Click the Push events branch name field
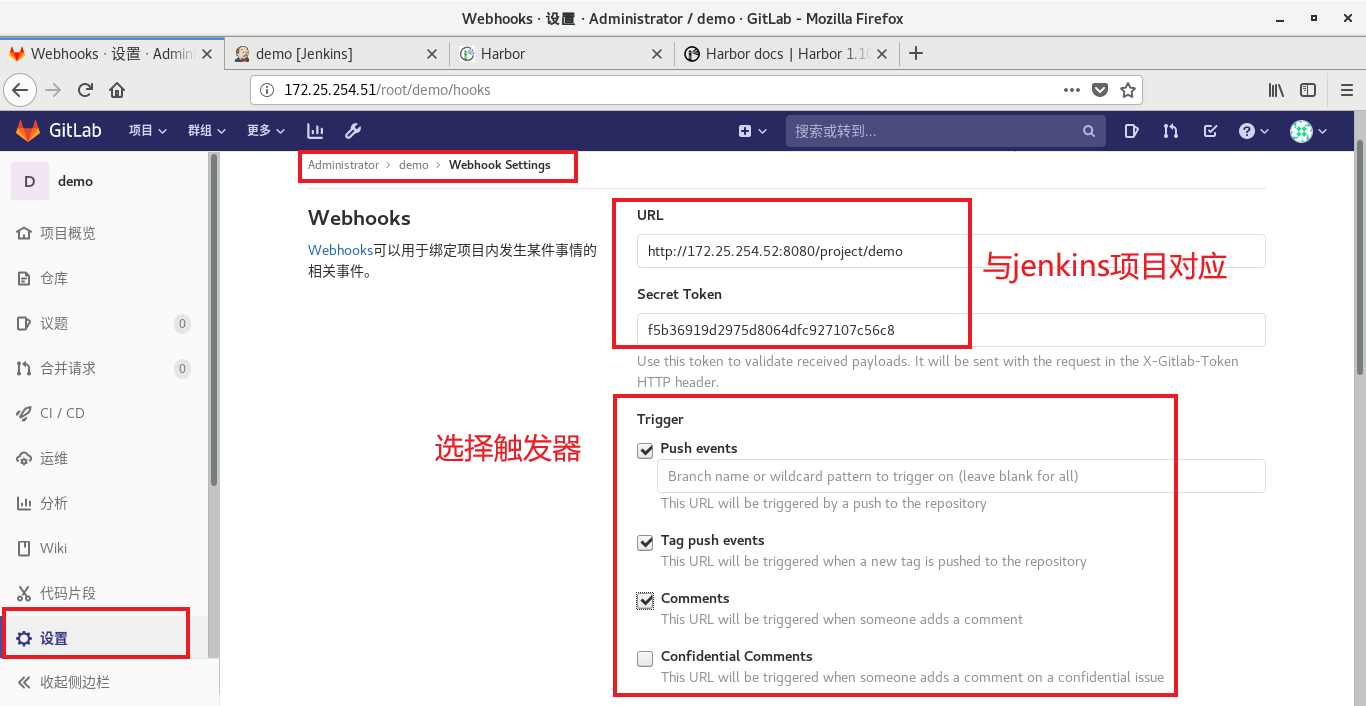Screen dimensions: 1366x706 (961, 476)
